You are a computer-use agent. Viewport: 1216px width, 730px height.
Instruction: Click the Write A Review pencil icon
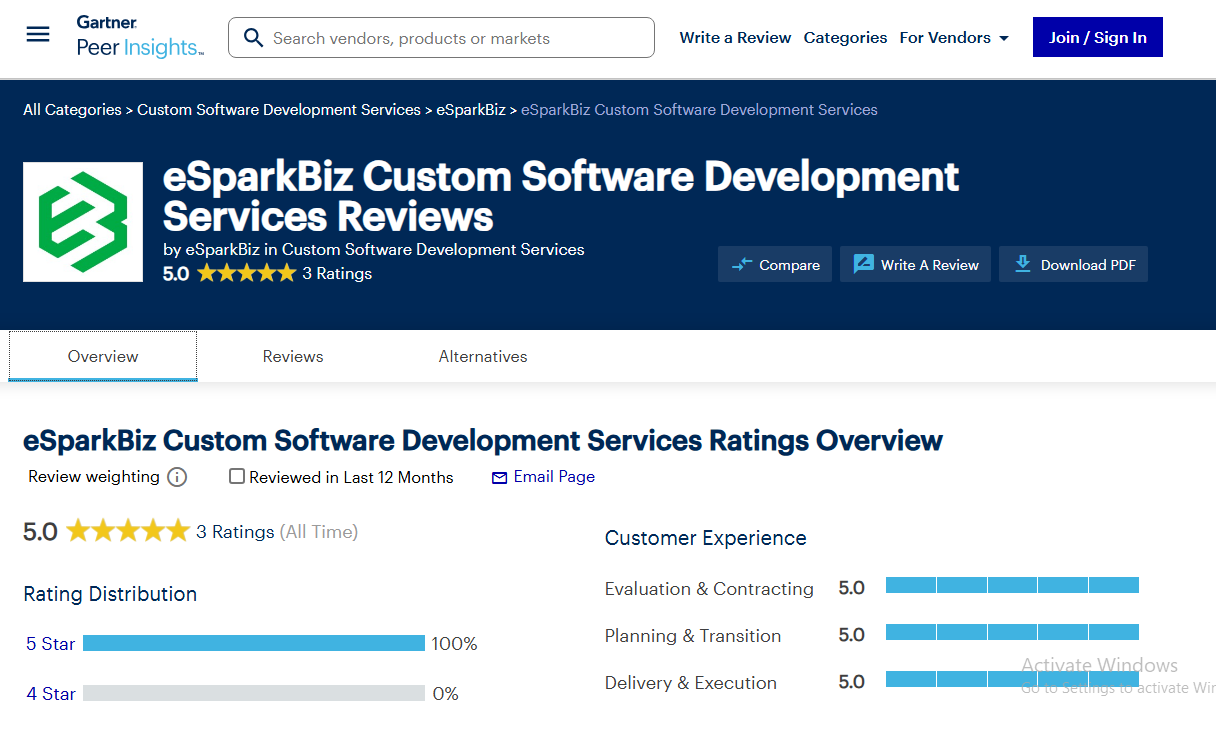point(863,265)
